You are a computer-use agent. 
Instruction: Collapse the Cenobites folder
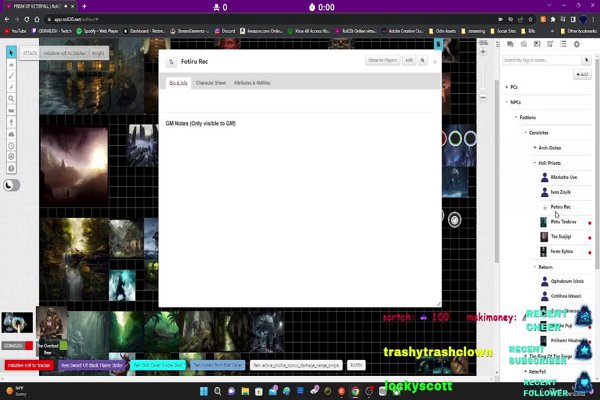(x=525, y=133)
